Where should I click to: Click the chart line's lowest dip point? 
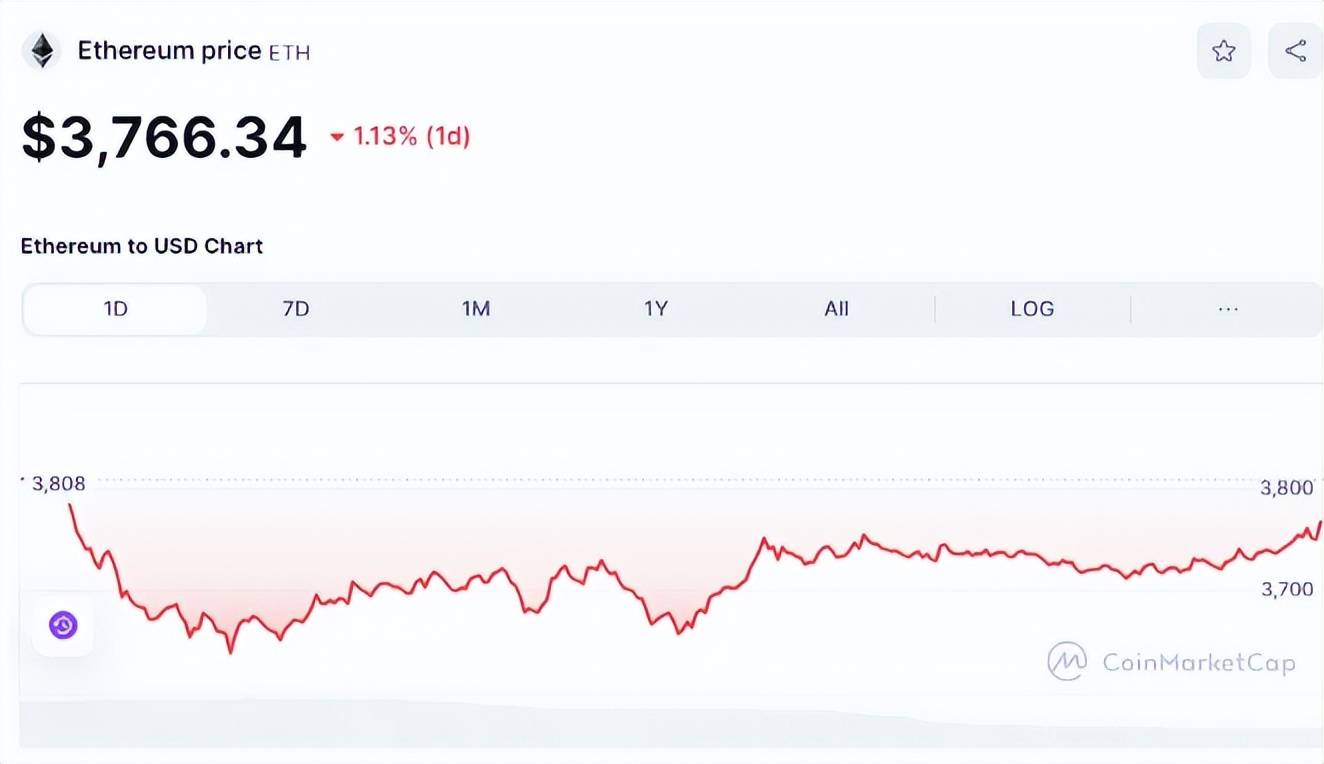click(x=231, y=651)
